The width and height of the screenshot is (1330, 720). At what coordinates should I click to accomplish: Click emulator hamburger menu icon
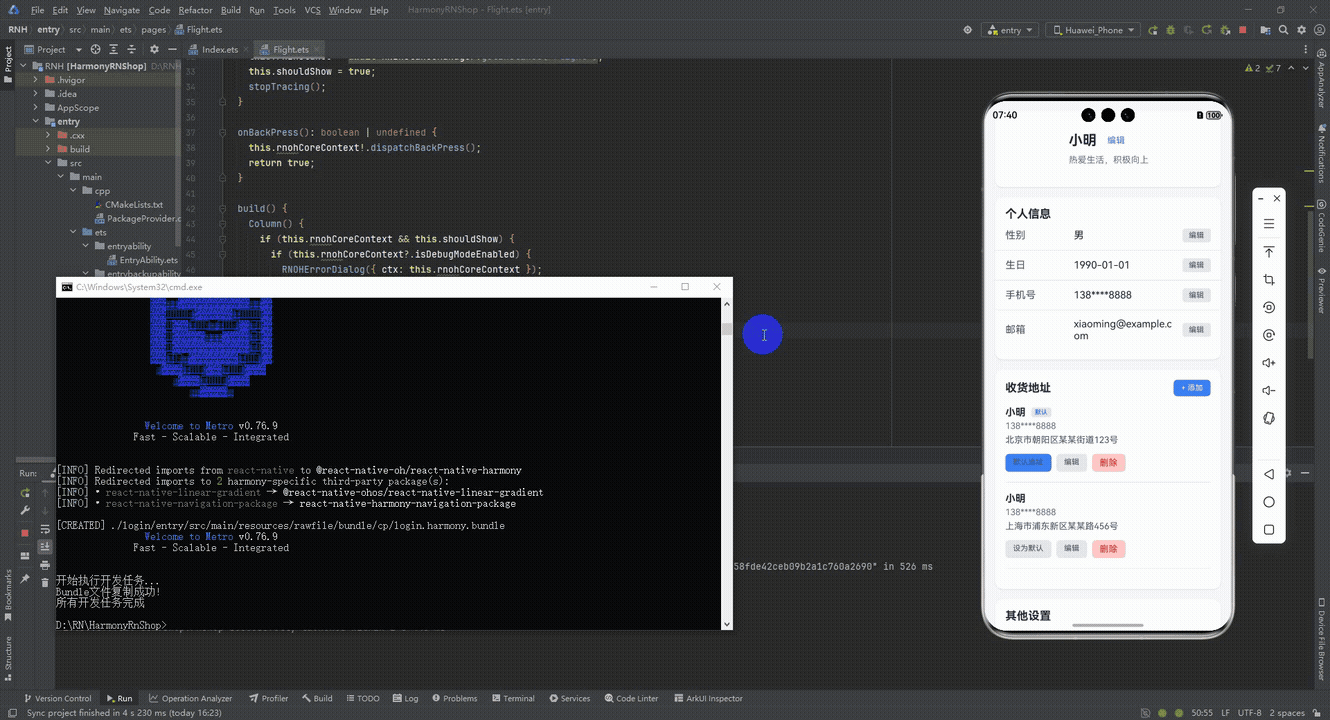[1269, 224]
